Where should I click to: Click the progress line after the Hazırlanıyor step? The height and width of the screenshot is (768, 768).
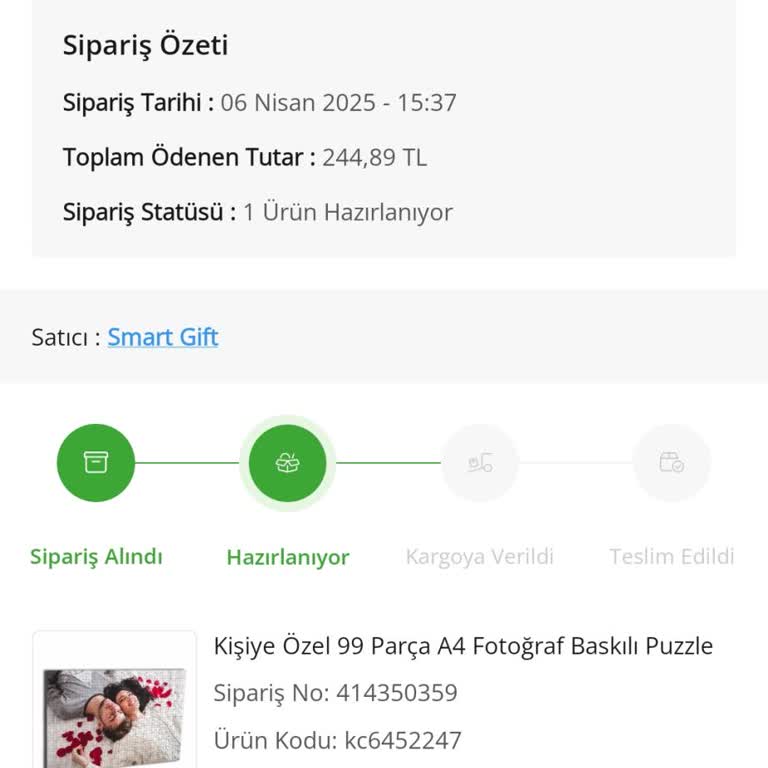click(388, 463)
